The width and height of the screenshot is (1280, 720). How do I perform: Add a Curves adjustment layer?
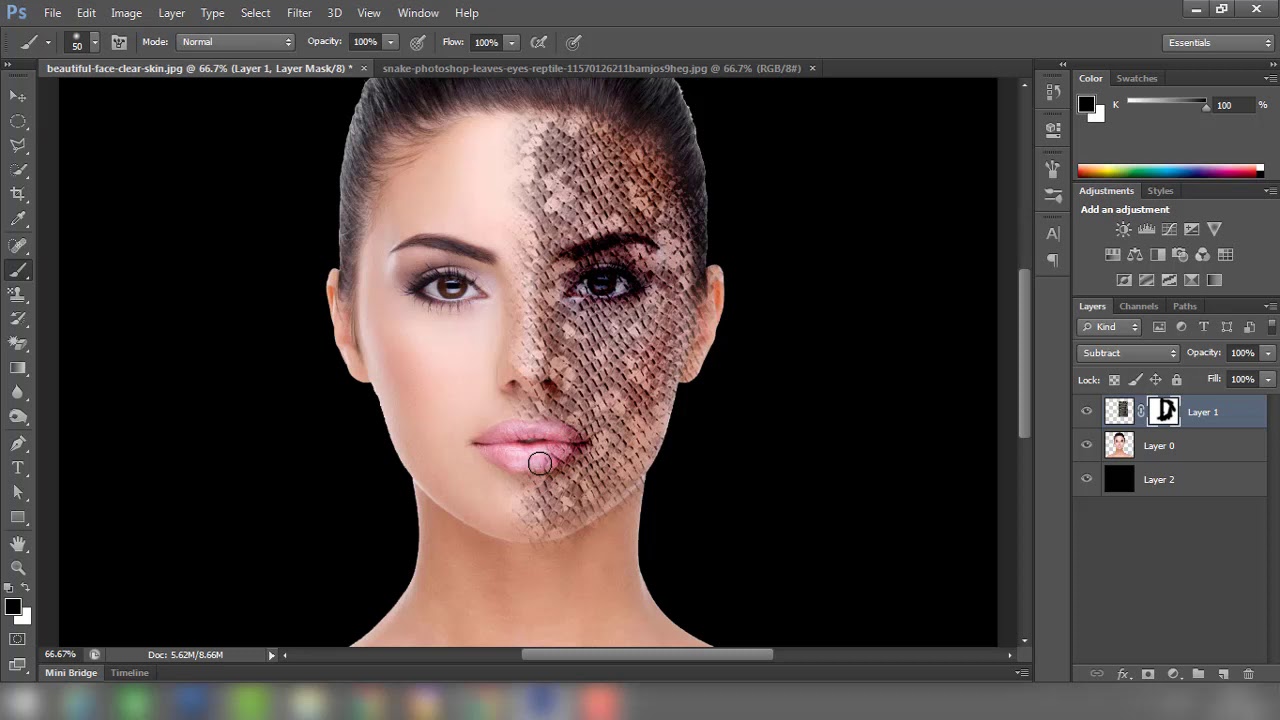coord(1169,229)
